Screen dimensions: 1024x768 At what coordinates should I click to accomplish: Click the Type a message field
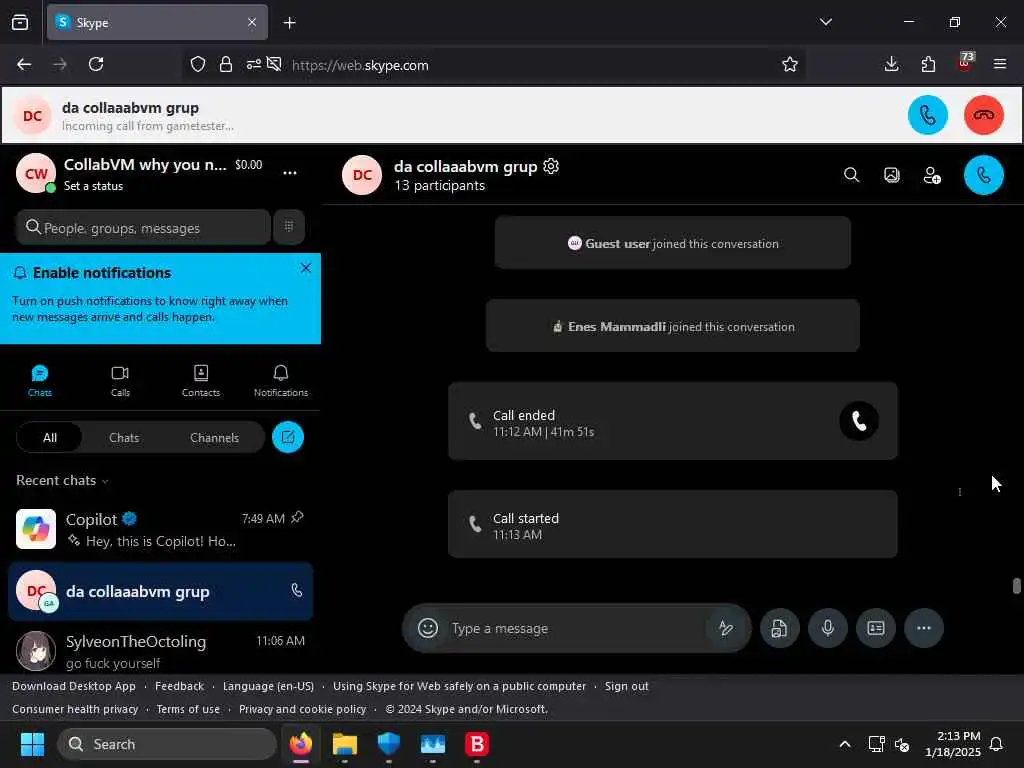tap(575, 628)
